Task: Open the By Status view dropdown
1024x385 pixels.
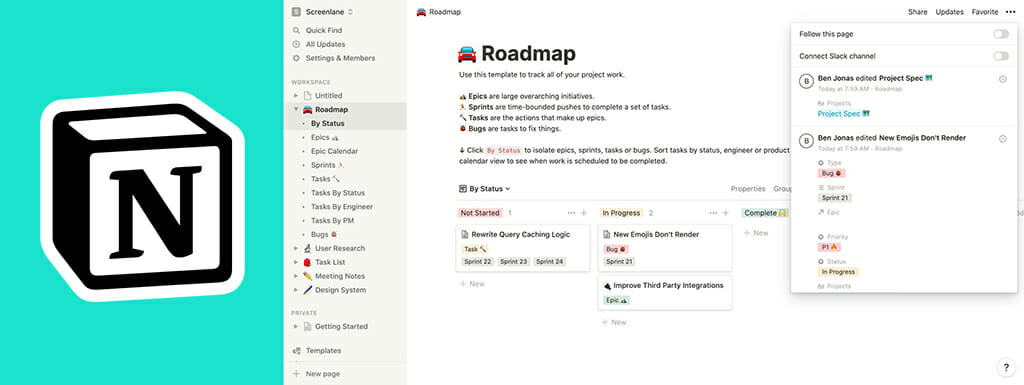Action: pyautogui.click(x=484, y=189)
